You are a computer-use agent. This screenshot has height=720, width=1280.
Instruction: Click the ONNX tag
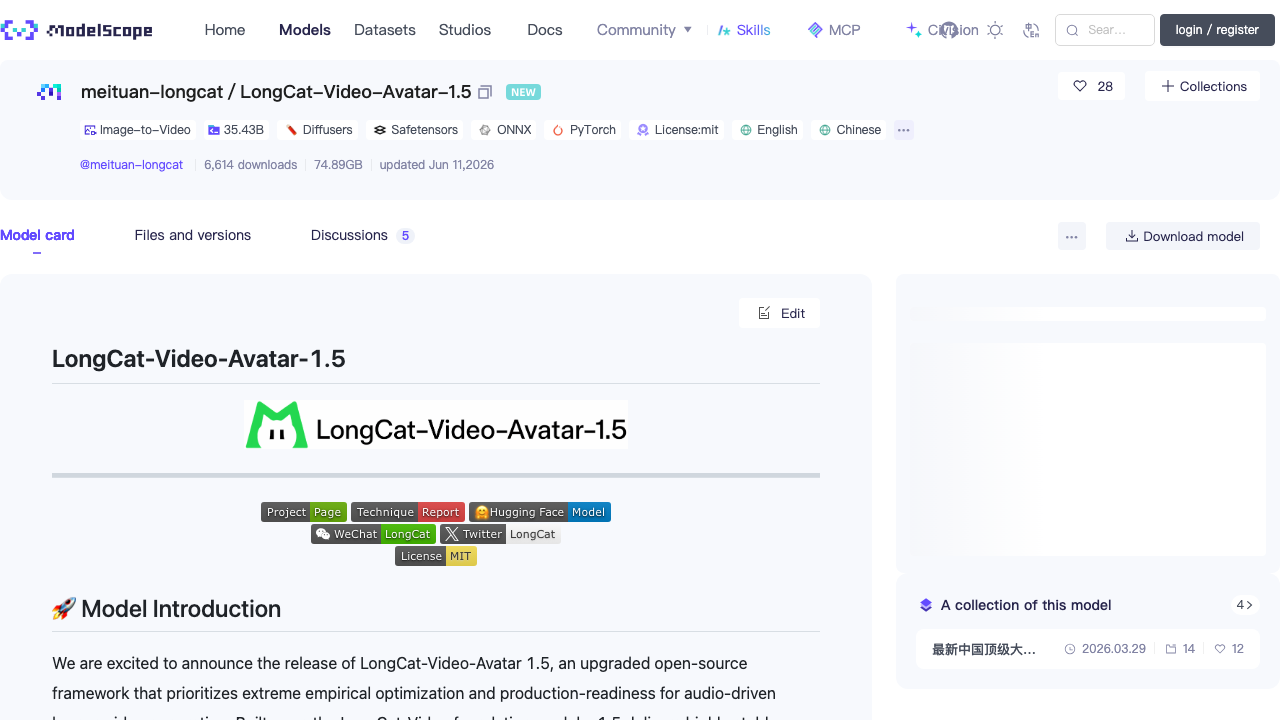pyautogui.click(x=505, y=130)
